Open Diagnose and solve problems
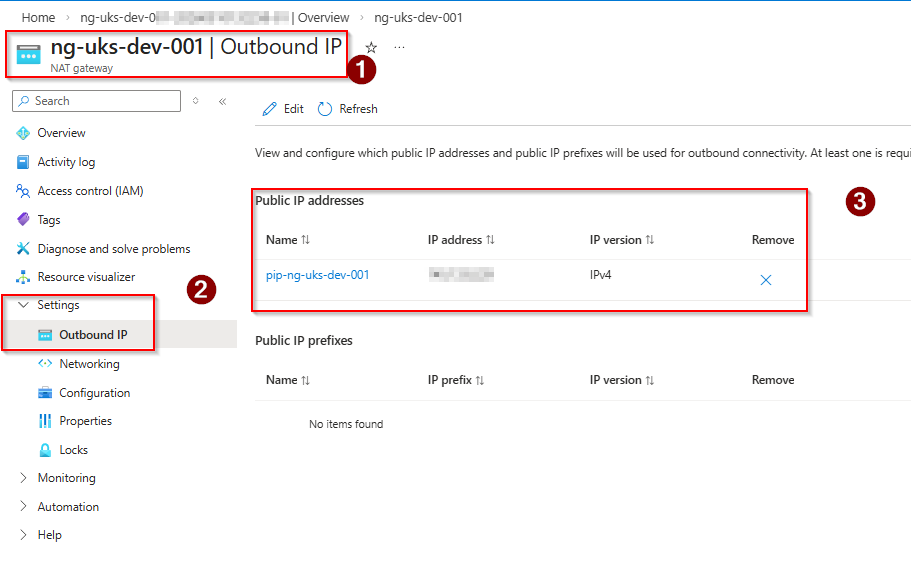Viewport: 911px width, 568px height. [x=114, y=249]
